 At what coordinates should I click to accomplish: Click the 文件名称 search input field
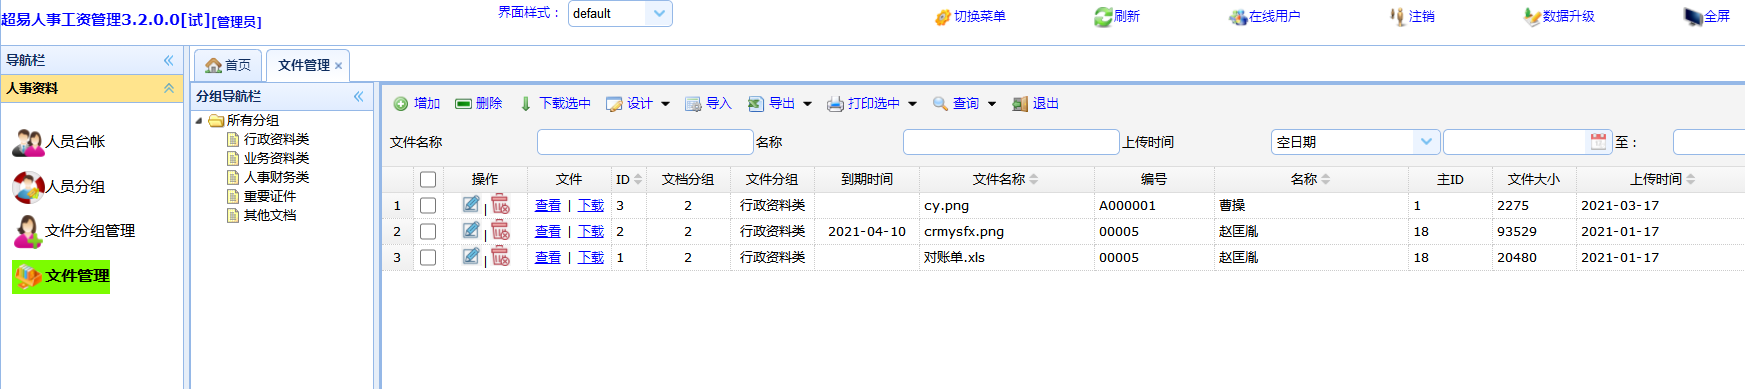click(645, 142)
